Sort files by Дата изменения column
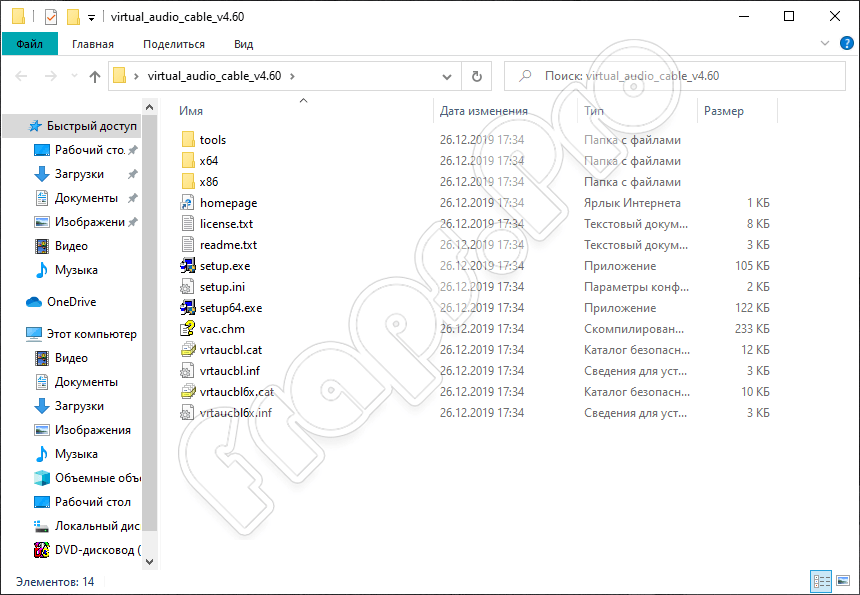Image resolution: width=860 pixels, height=595 pixels. (484, 111)
